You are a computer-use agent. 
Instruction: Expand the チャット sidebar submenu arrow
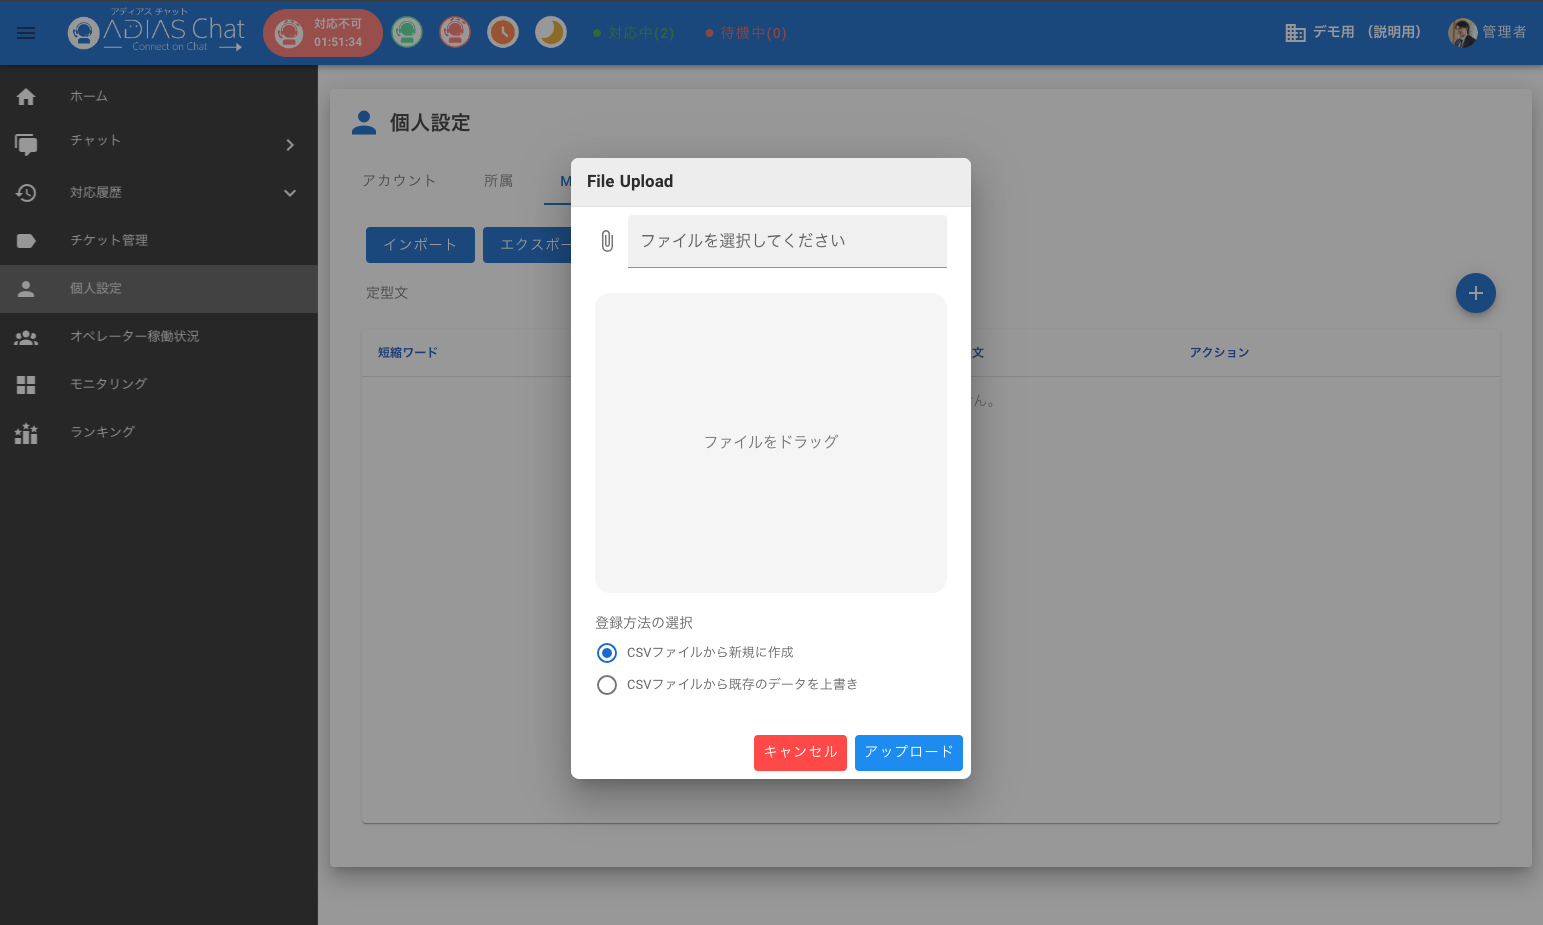(x=290, y=145)
